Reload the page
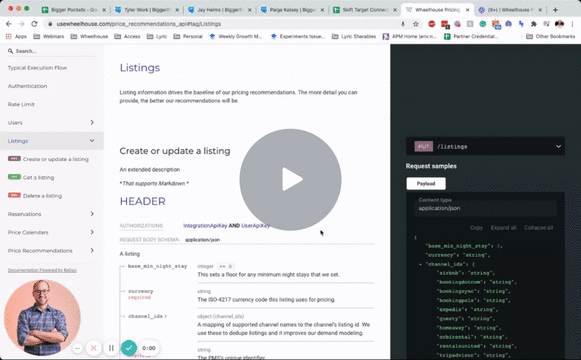581x360 pixels. pos(34,24)
